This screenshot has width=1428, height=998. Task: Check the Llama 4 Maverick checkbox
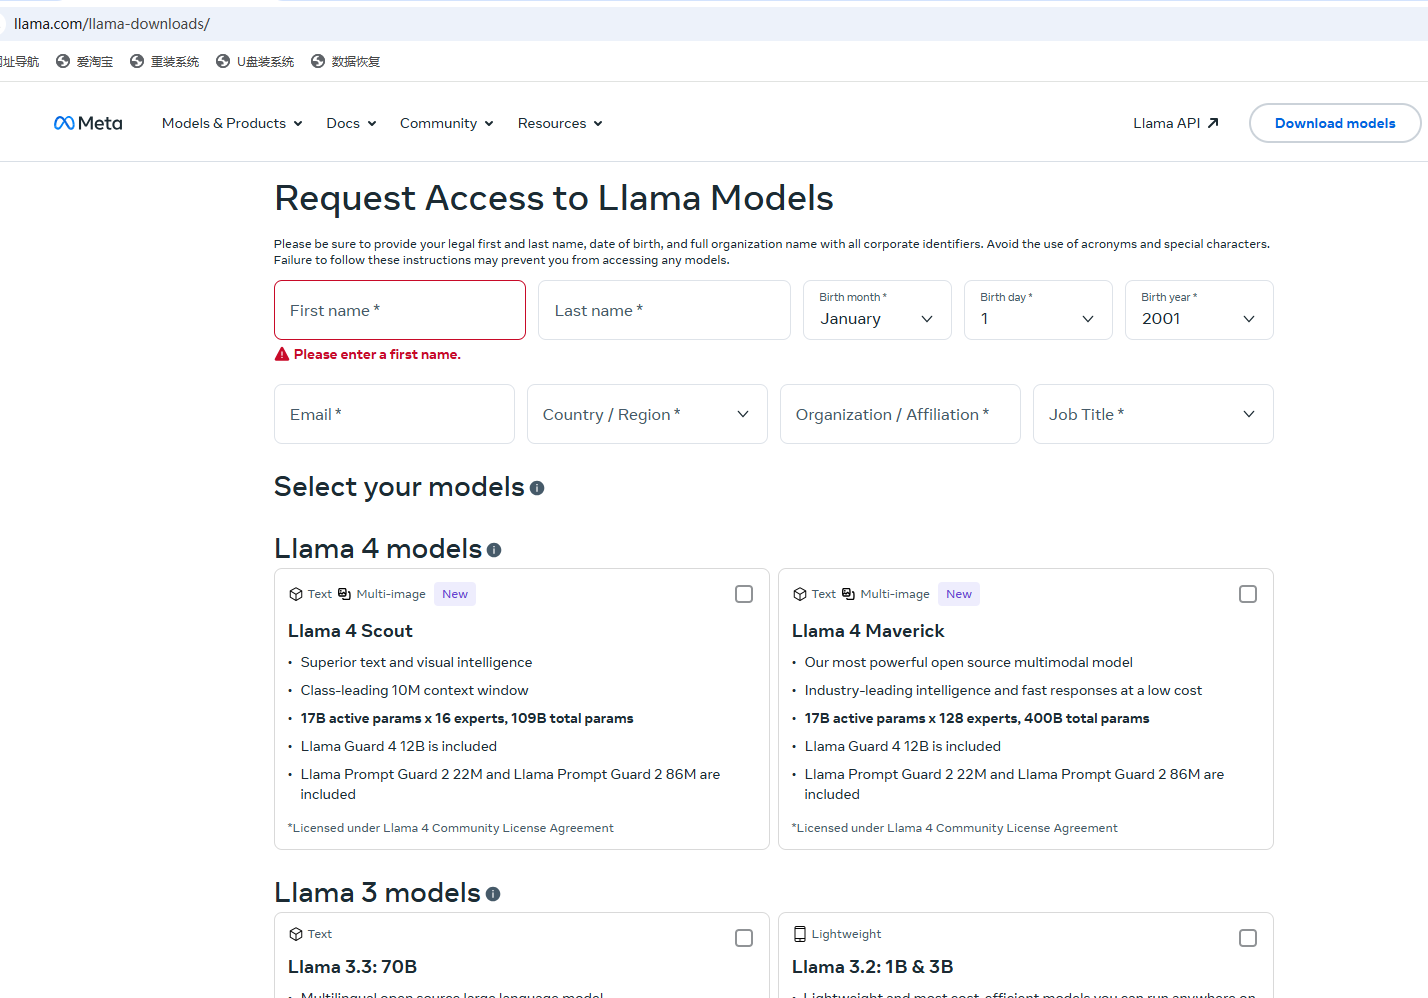pos(1247,593)
